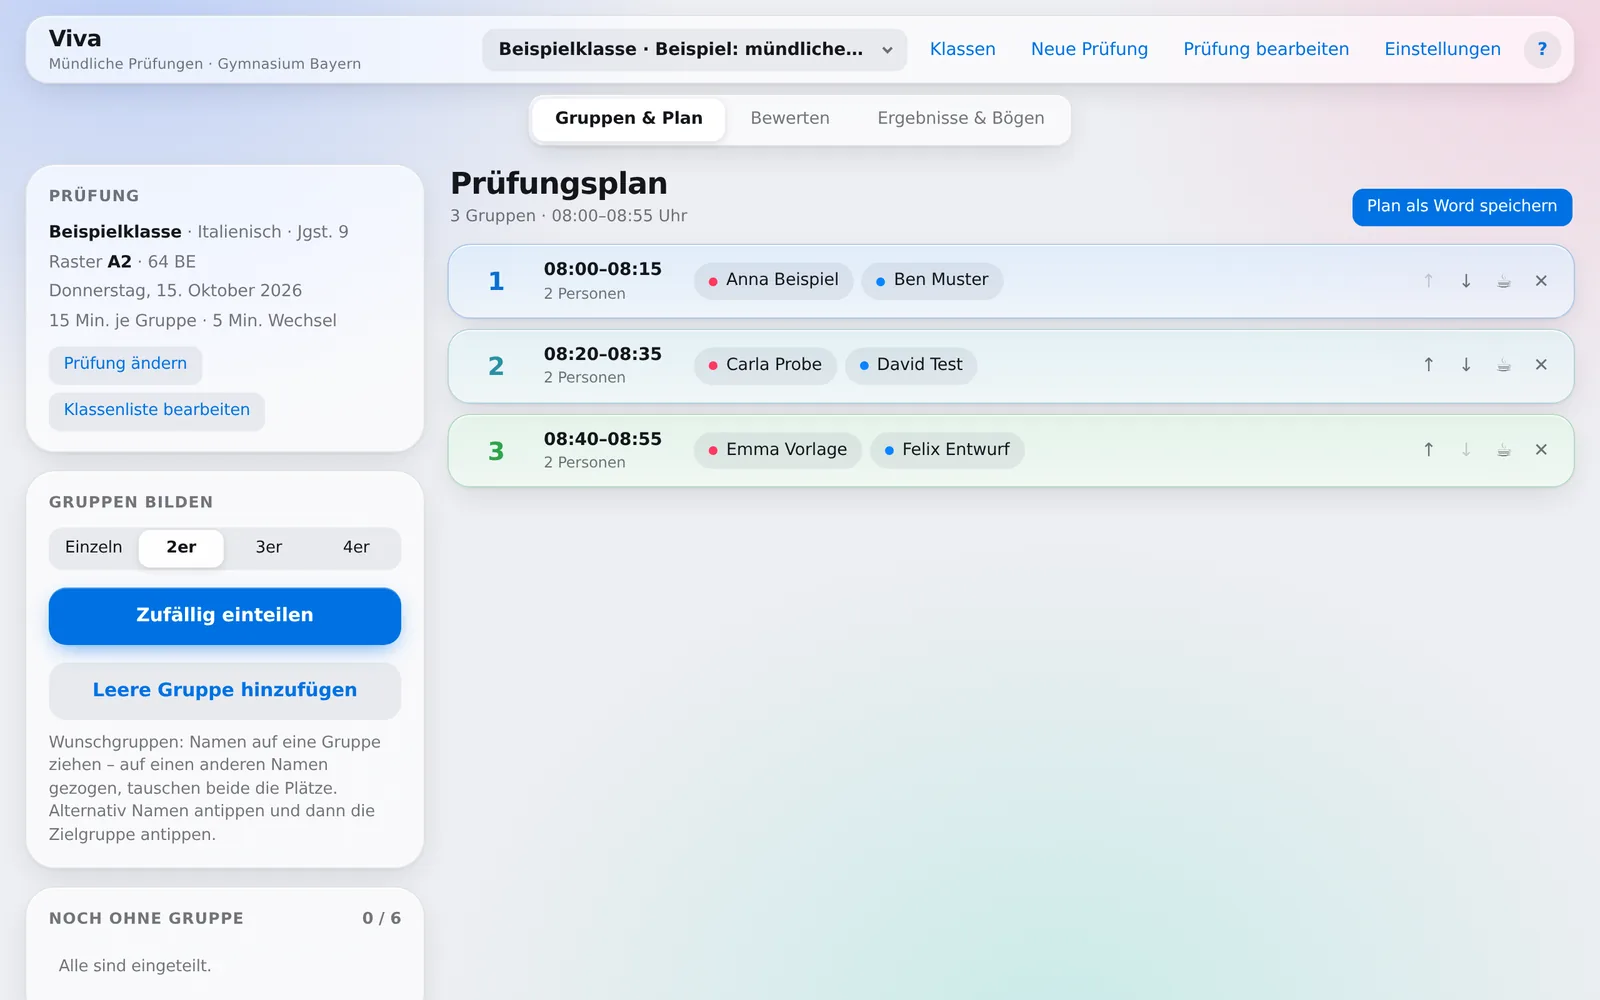This screenshot has width=1600, height=1000.
Task: Add a coffee break after group 3
Action: (x=1503, y=450)
